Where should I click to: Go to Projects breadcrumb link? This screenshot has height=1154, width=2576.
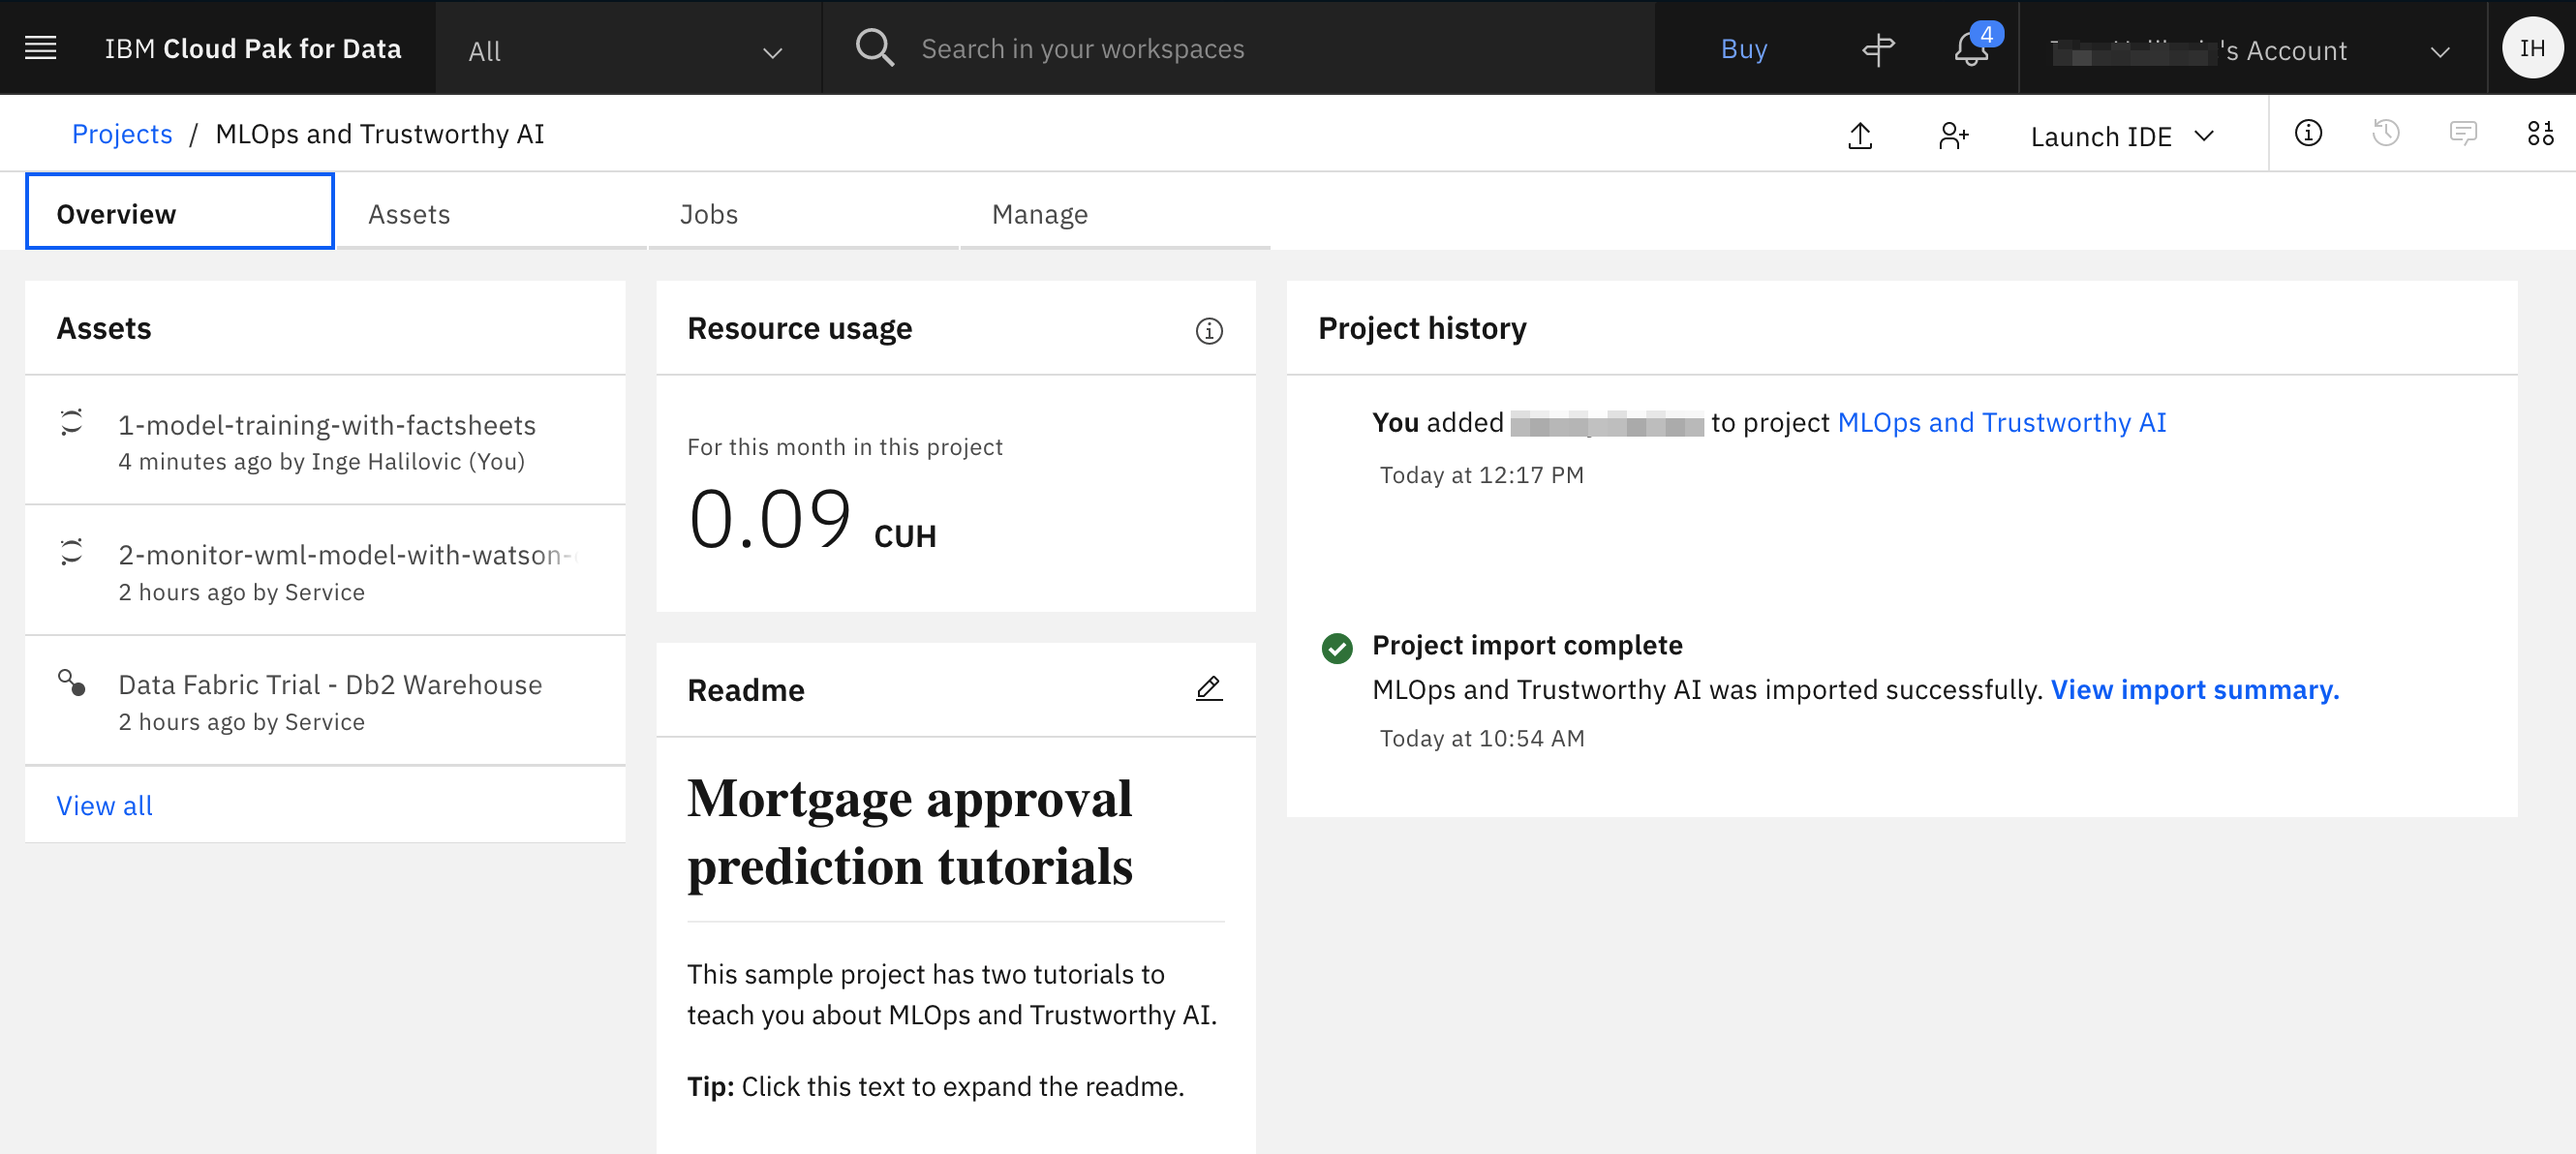tap(122, 134)
